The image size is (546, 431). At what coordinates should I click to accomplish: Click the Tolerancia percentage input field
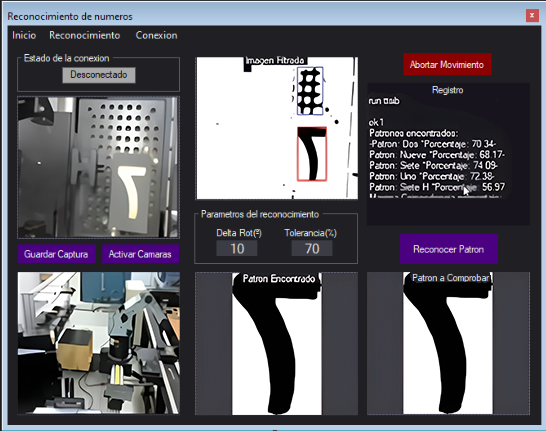[x=312, y=249]
